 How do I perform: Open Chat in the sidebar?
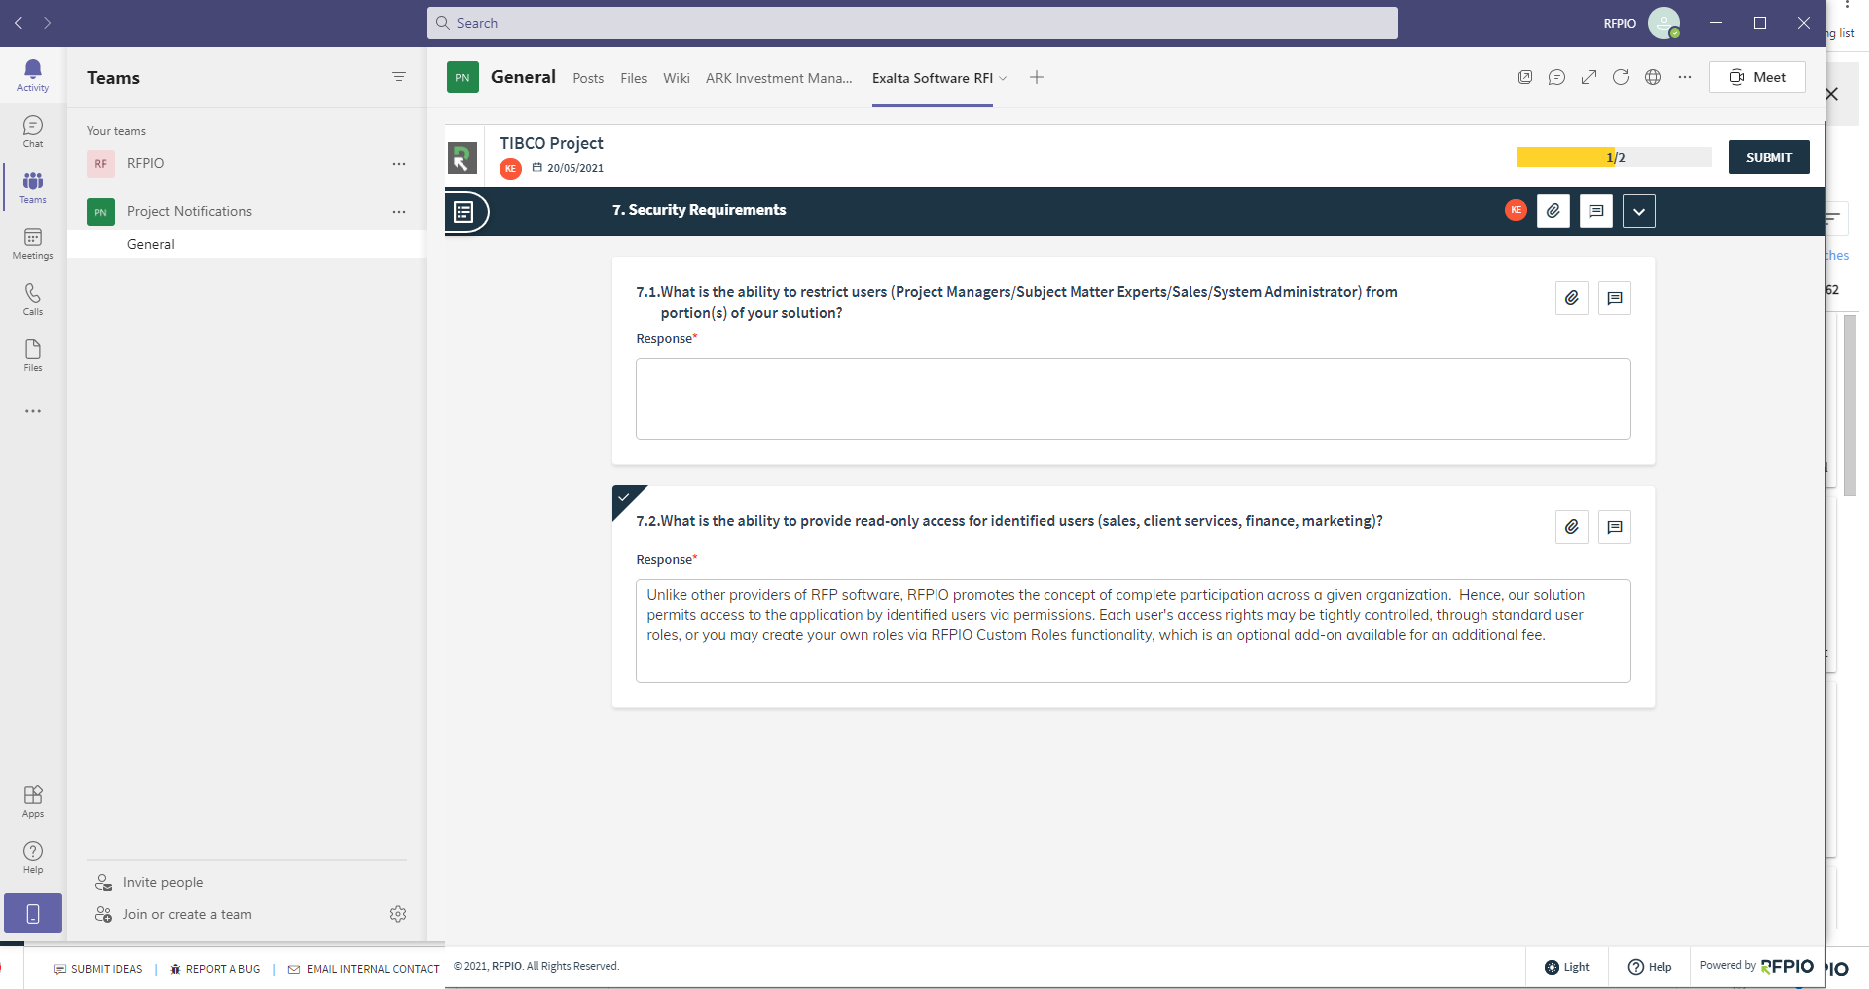point(33,131)
